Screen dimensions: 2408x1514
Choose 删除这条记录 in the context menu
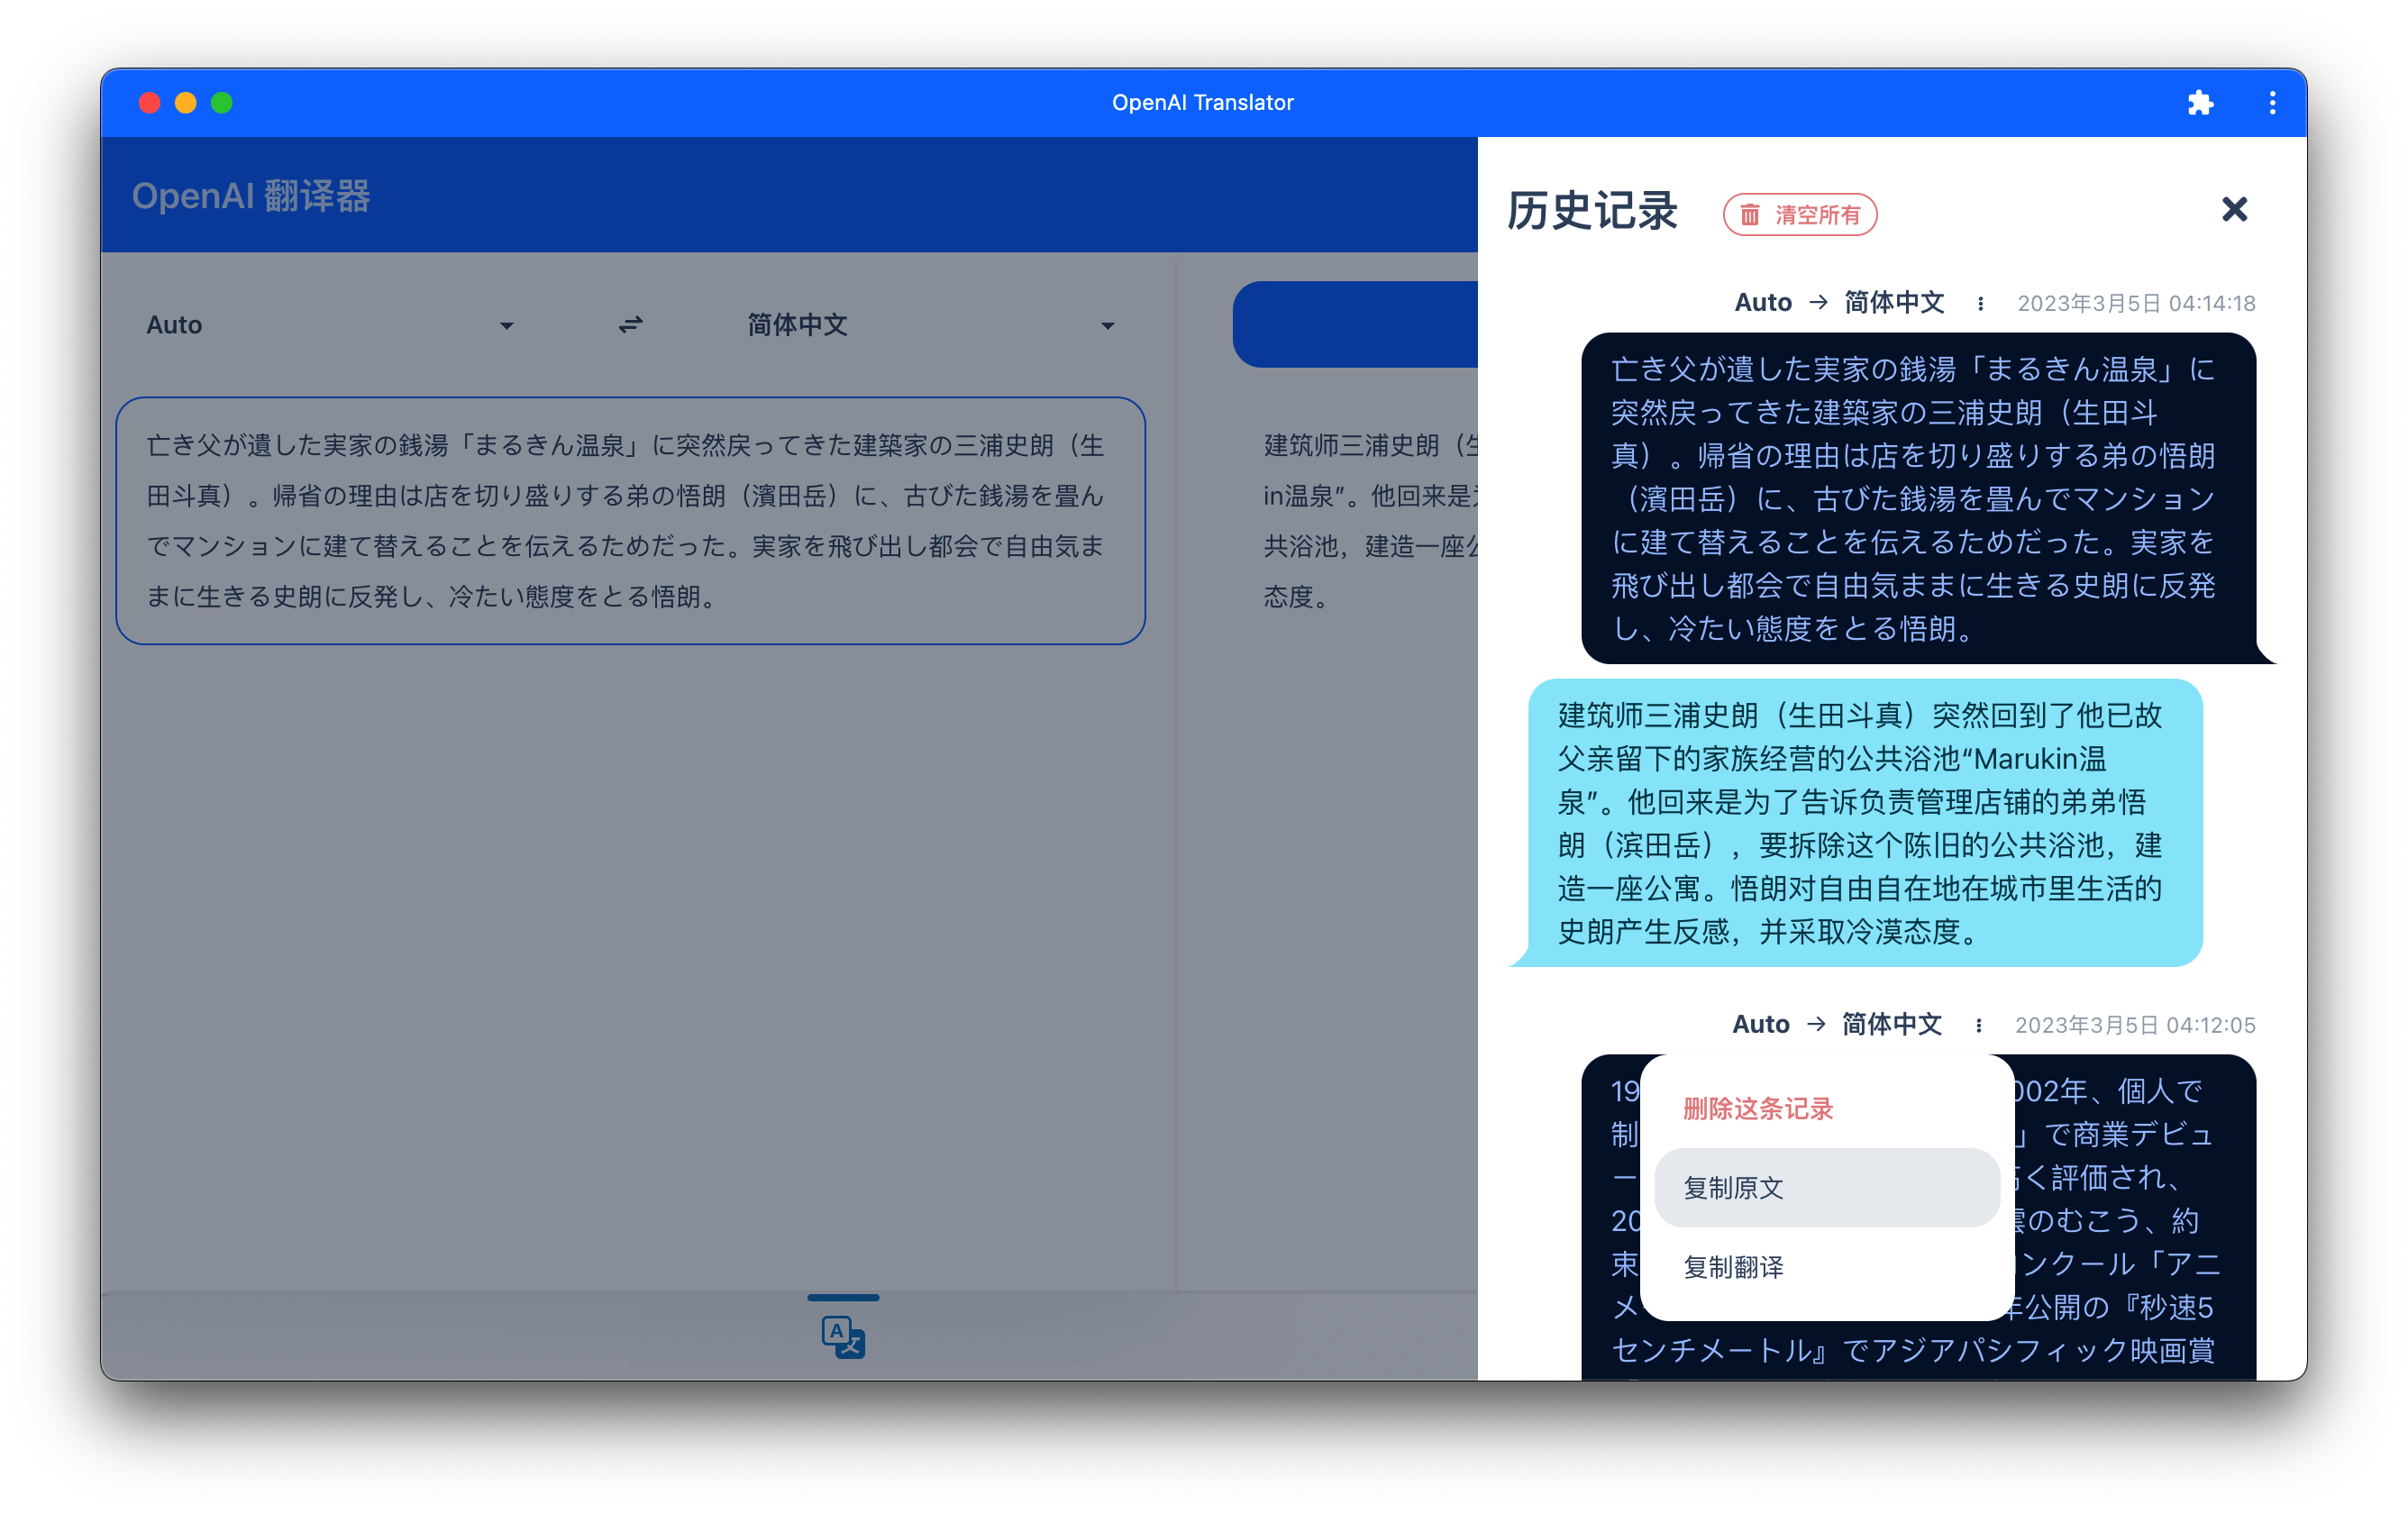[1756, 1108]
